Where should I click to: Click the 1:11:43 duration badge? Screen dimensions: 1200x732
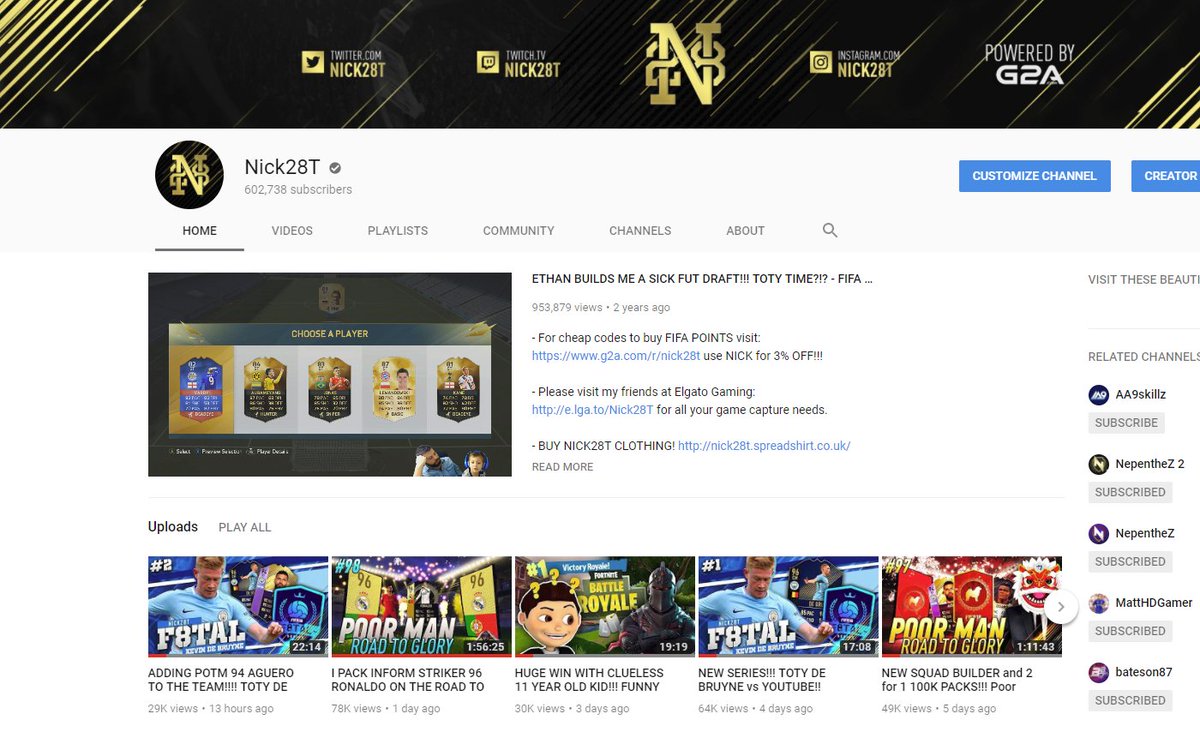coord(1035,647)
